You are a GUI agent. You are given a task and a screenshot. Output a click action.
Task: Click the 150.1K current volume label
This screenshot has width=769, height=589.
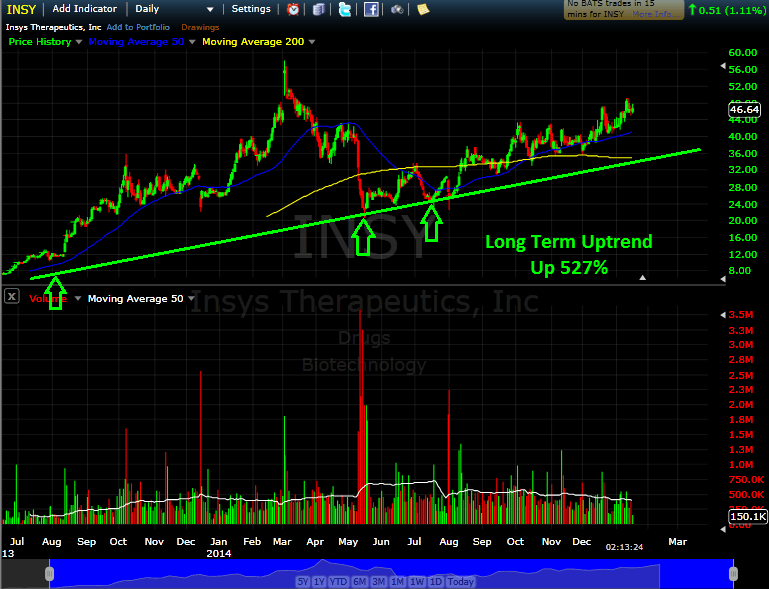tap(747, 516)
